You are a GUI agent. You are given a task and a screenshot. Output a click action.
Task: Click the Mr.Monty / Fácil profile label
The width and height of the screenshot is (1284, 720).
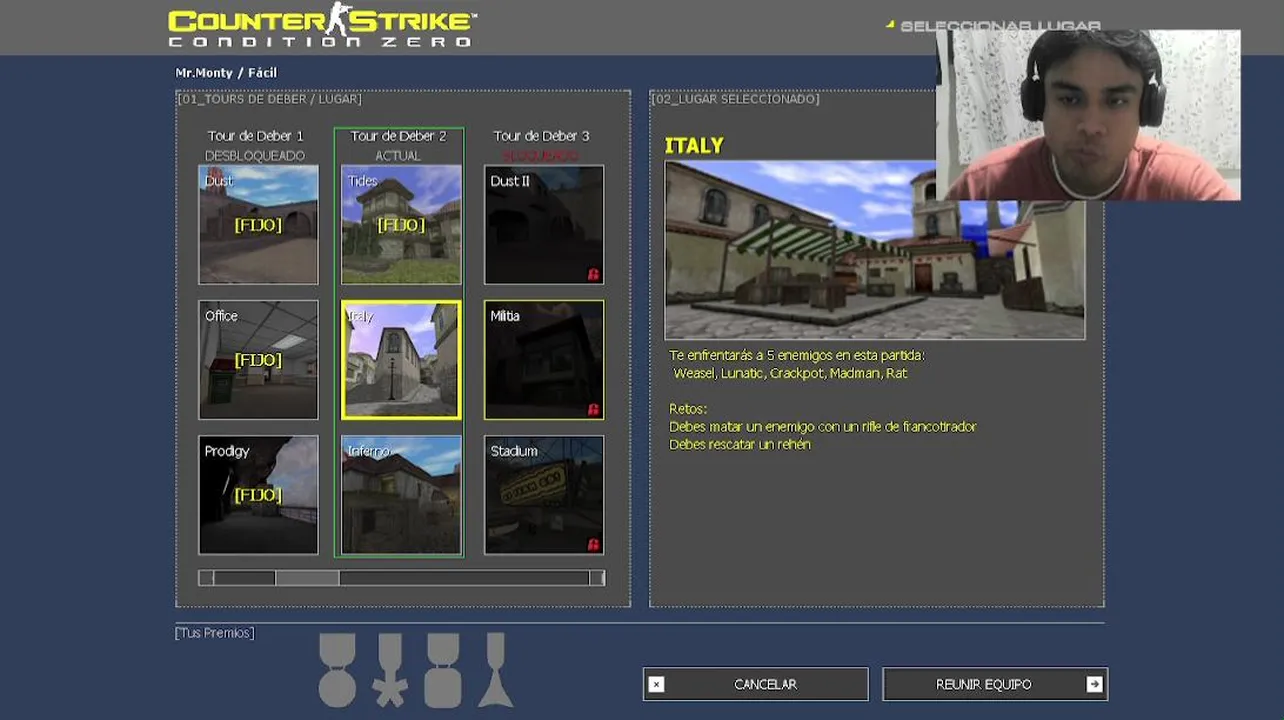pos(226,73)
